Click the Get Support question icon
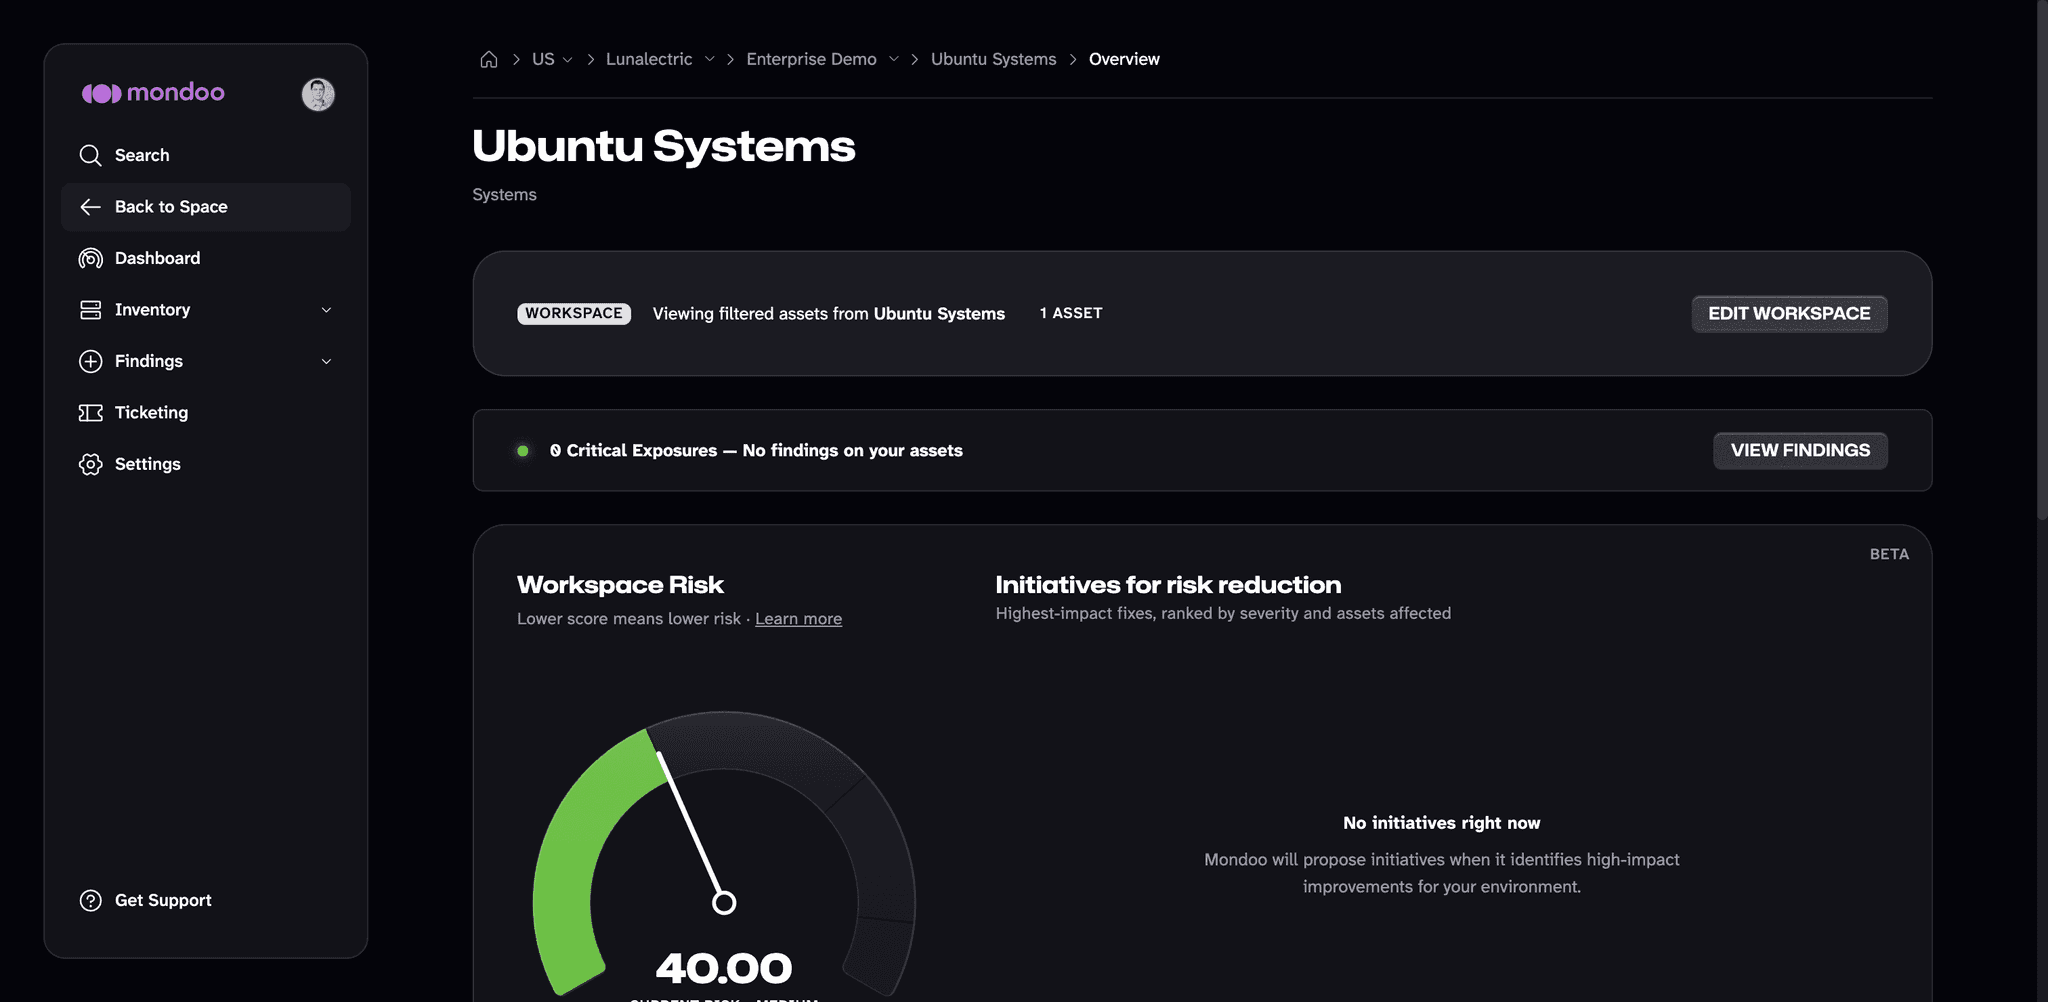 tap(90, 900)
